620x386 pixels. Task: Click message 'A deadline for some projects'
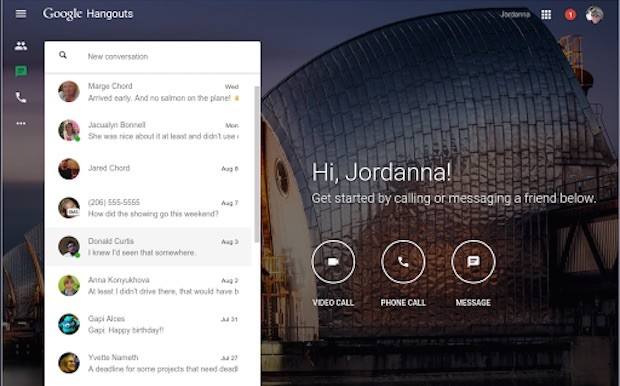[x=163, y=369]
